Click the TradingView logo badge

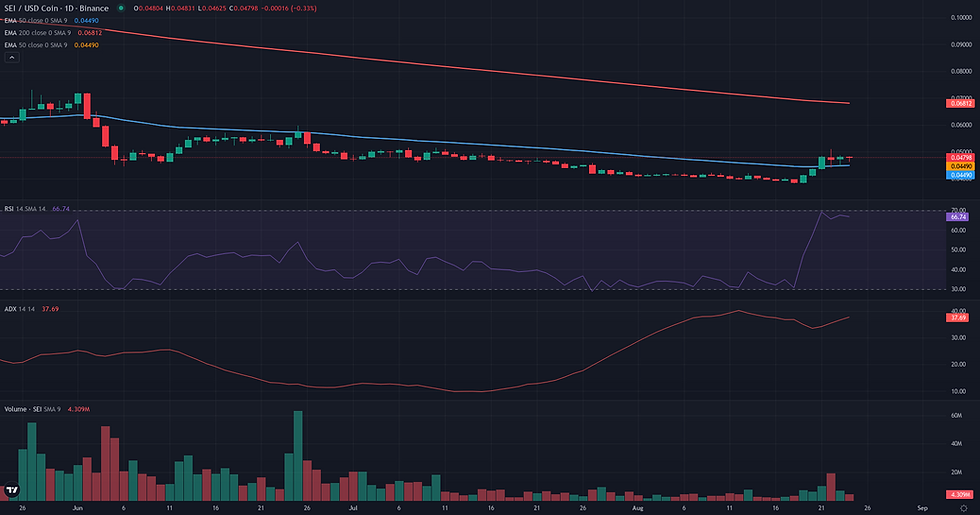coord(11,490)
